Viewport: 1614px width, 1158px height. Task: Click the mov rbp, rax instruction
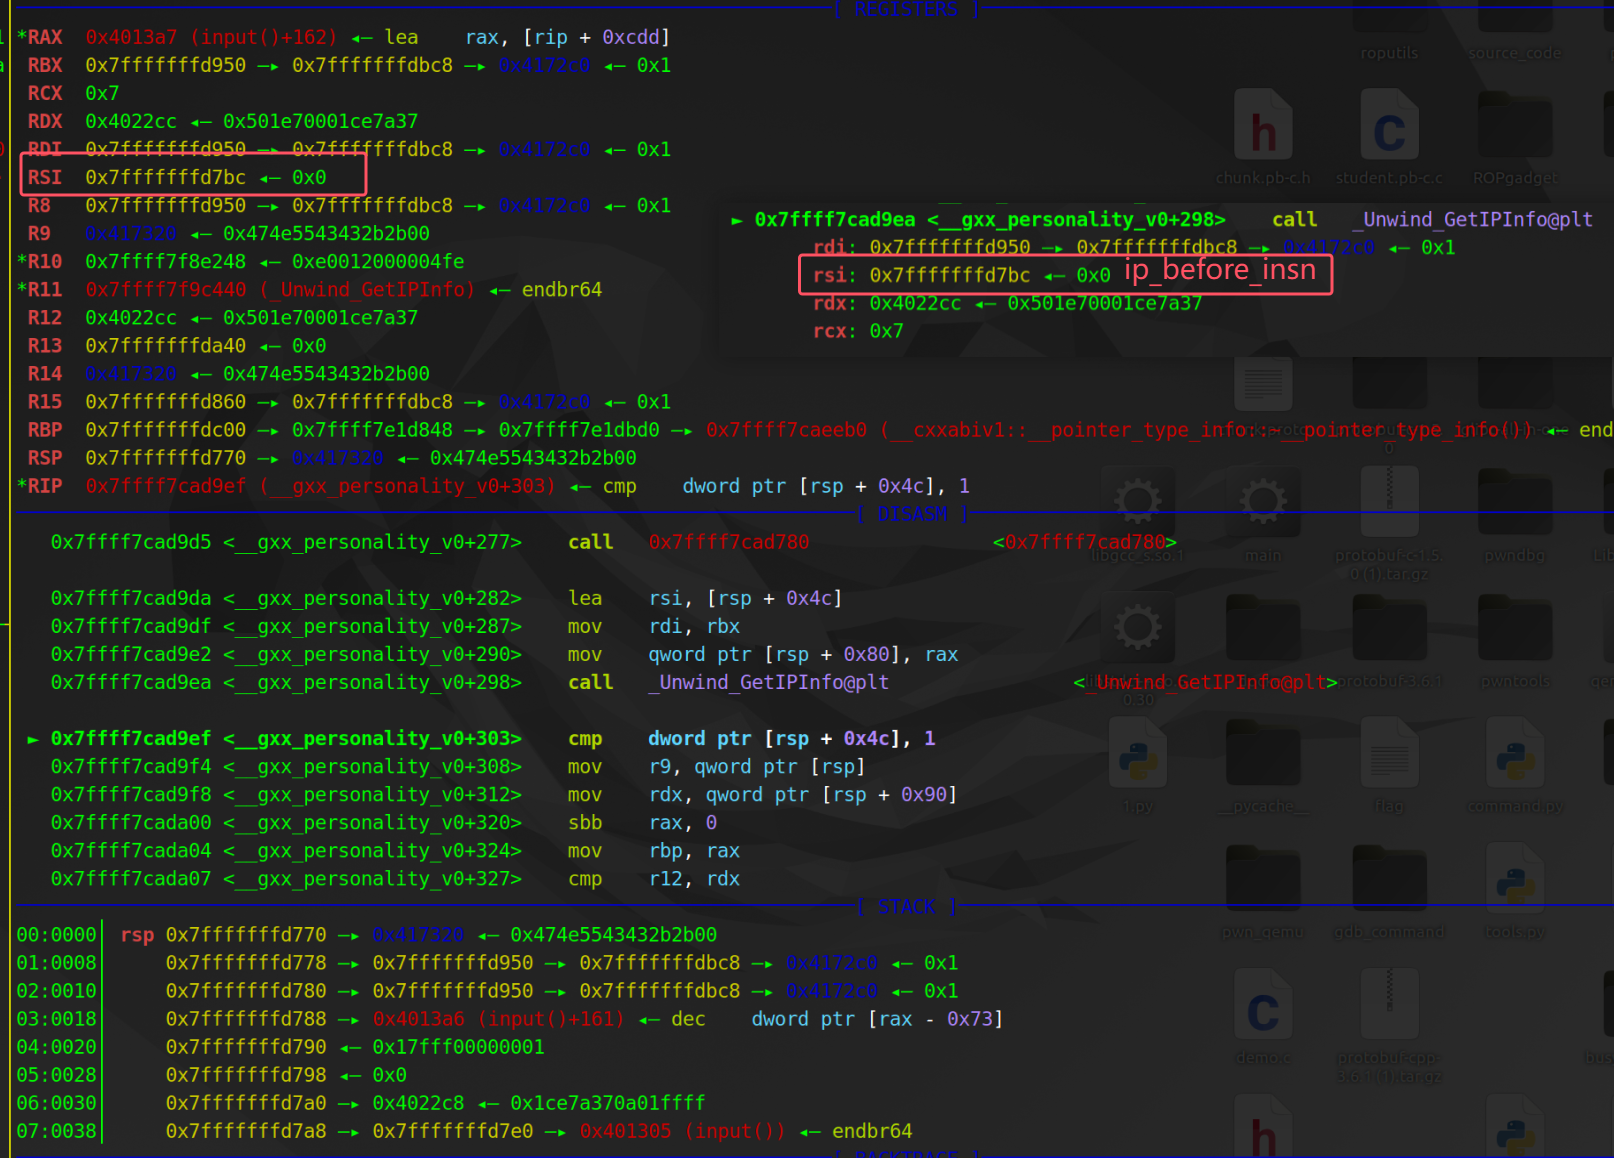[654, 850]
